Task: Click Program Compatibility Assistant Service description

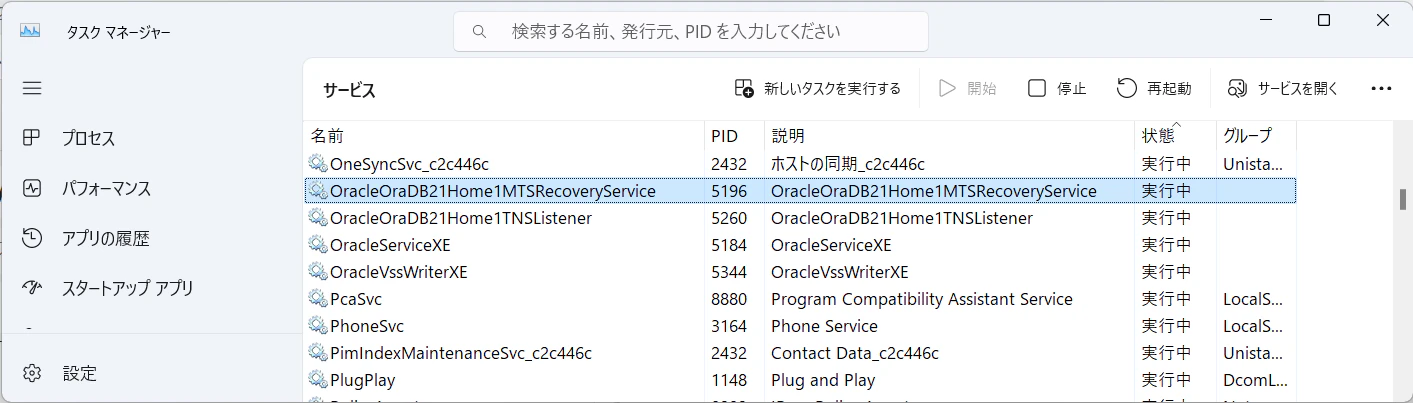Action: click(x=921, y=298)
